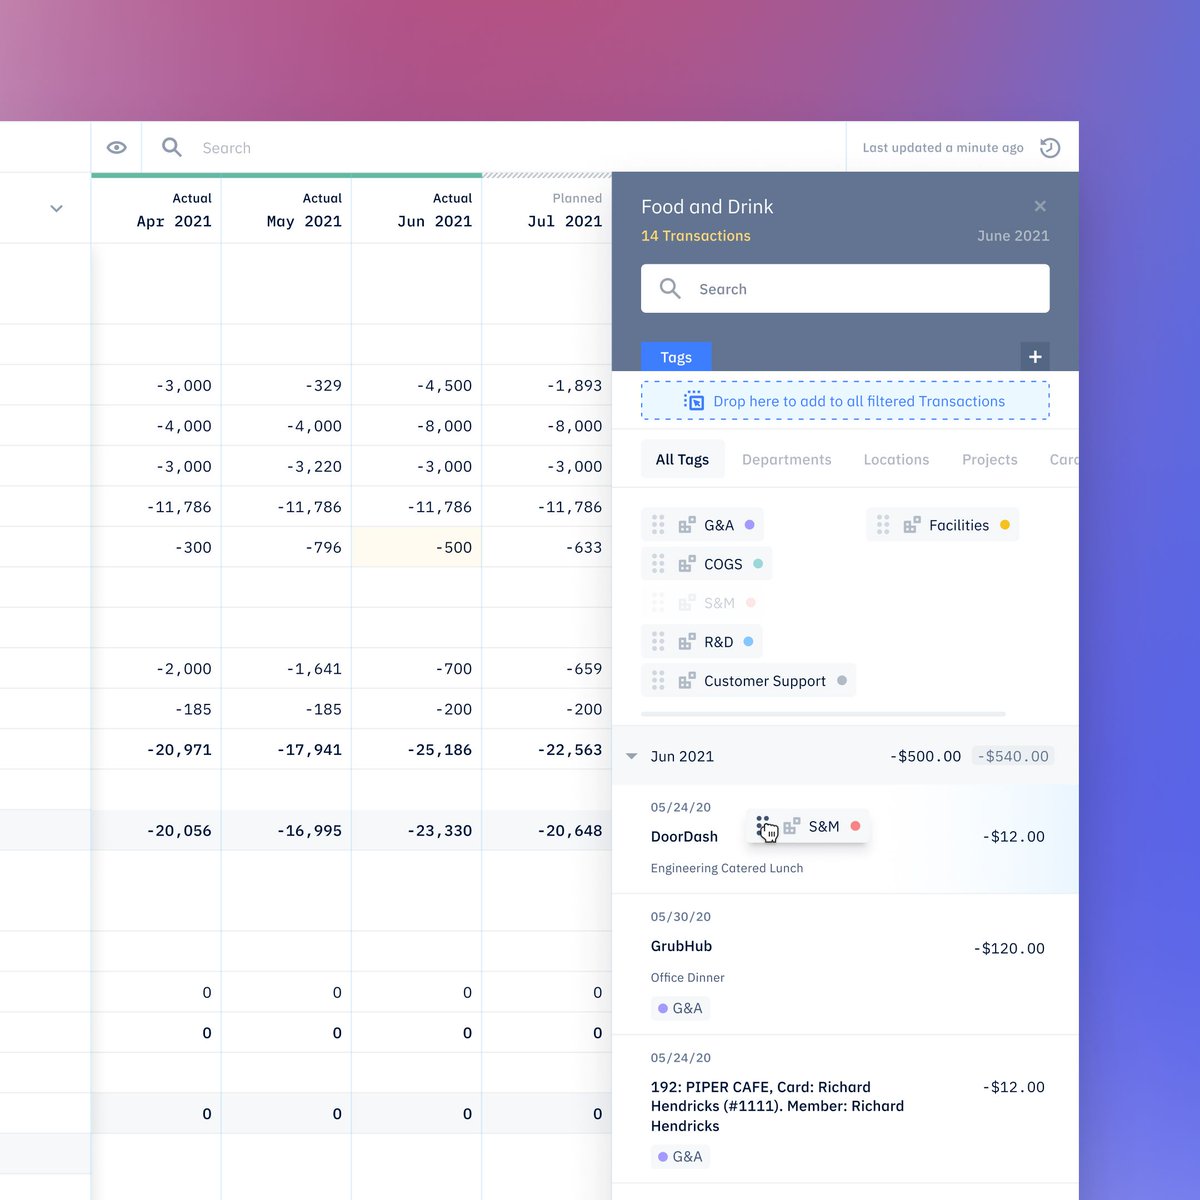1200x1200 pixels.
Task: Click the G&A tag under PIPER CAFE
Action: [680, 1156]
